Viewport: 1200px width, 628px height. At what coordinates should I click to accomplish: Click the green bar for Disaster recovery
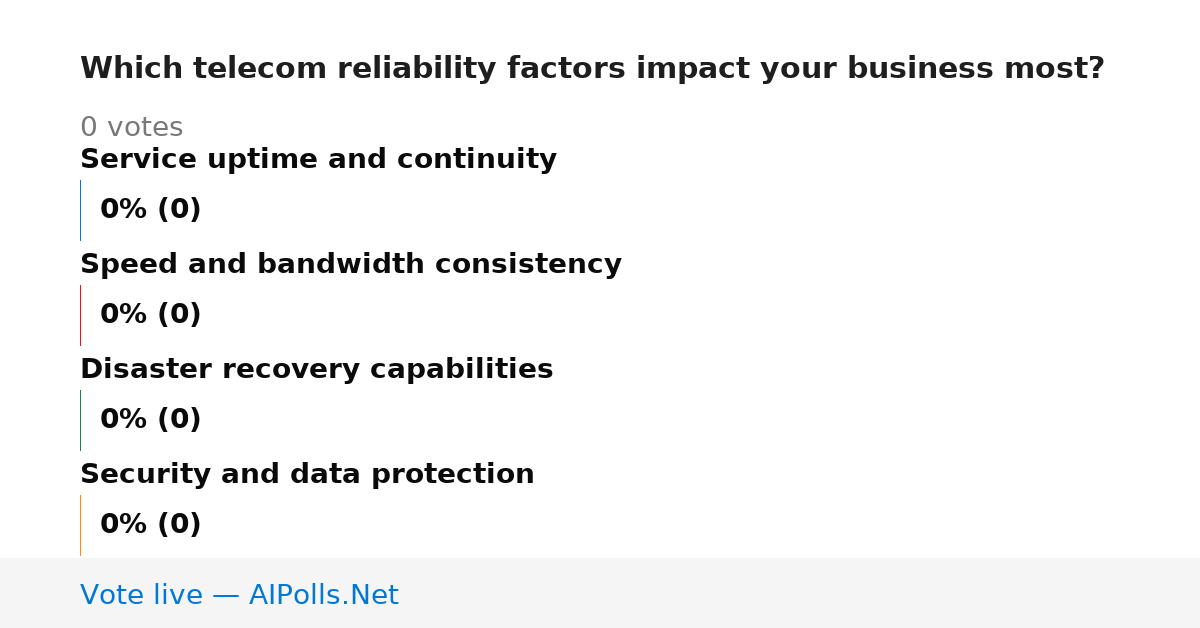[80, 420]
